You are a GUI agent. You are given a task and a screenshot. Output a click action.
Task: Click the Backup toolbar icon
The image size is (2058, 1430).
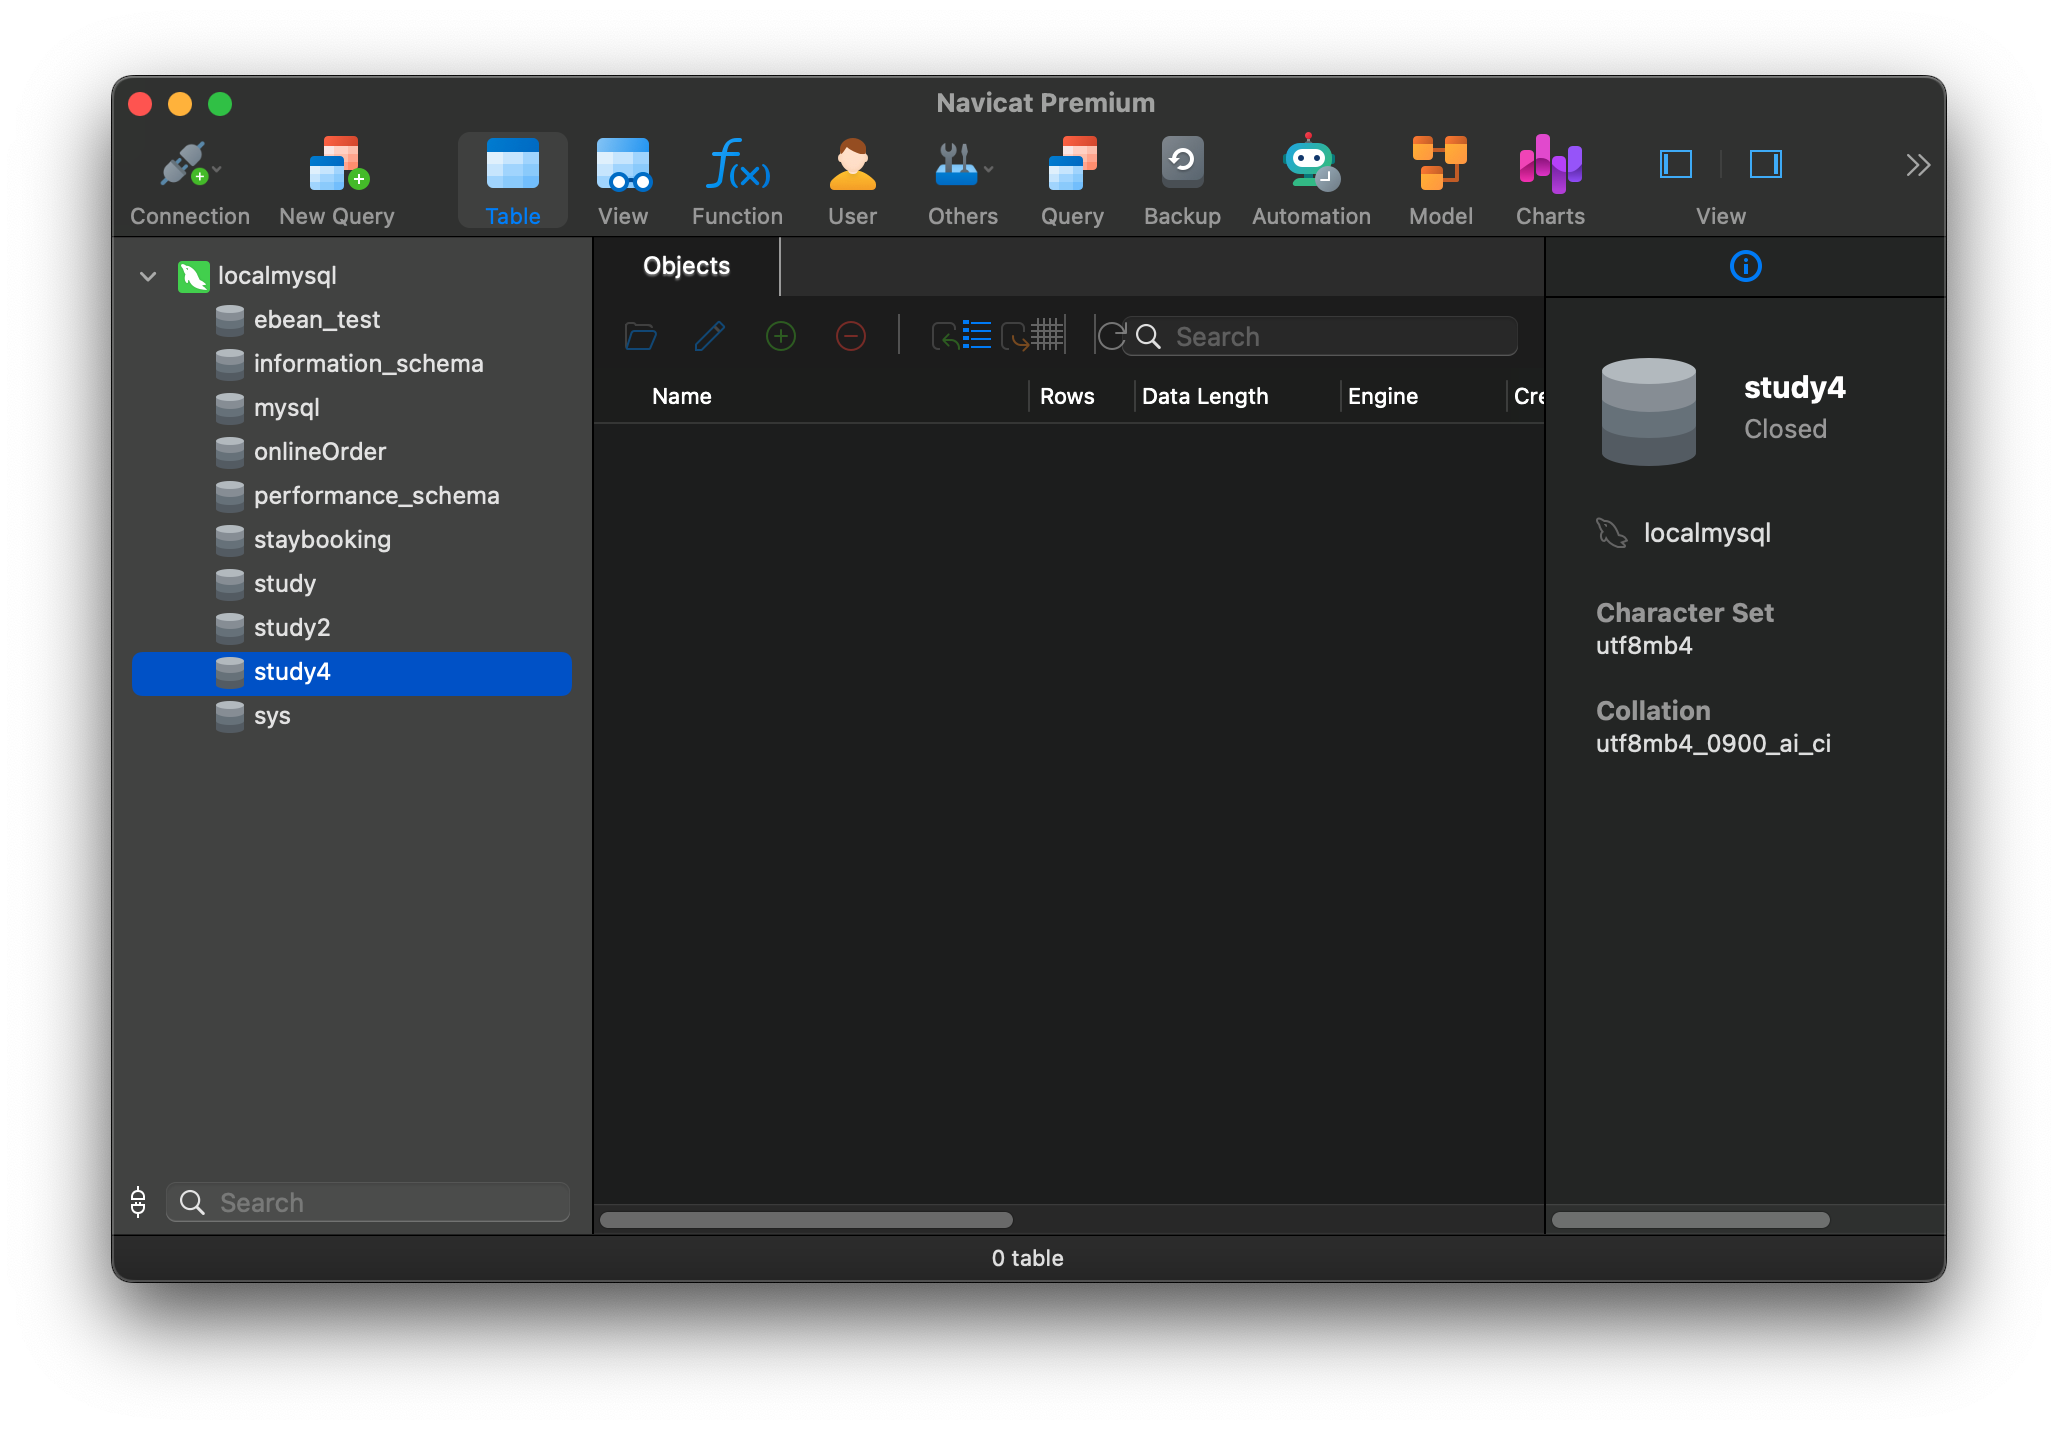point(1181,180)
